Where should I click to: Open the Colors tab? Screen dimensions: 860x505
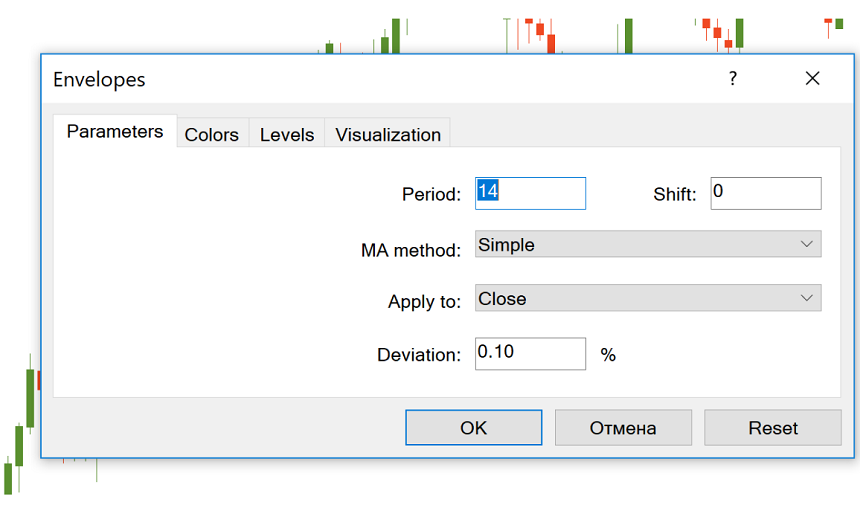coord(212,134)
